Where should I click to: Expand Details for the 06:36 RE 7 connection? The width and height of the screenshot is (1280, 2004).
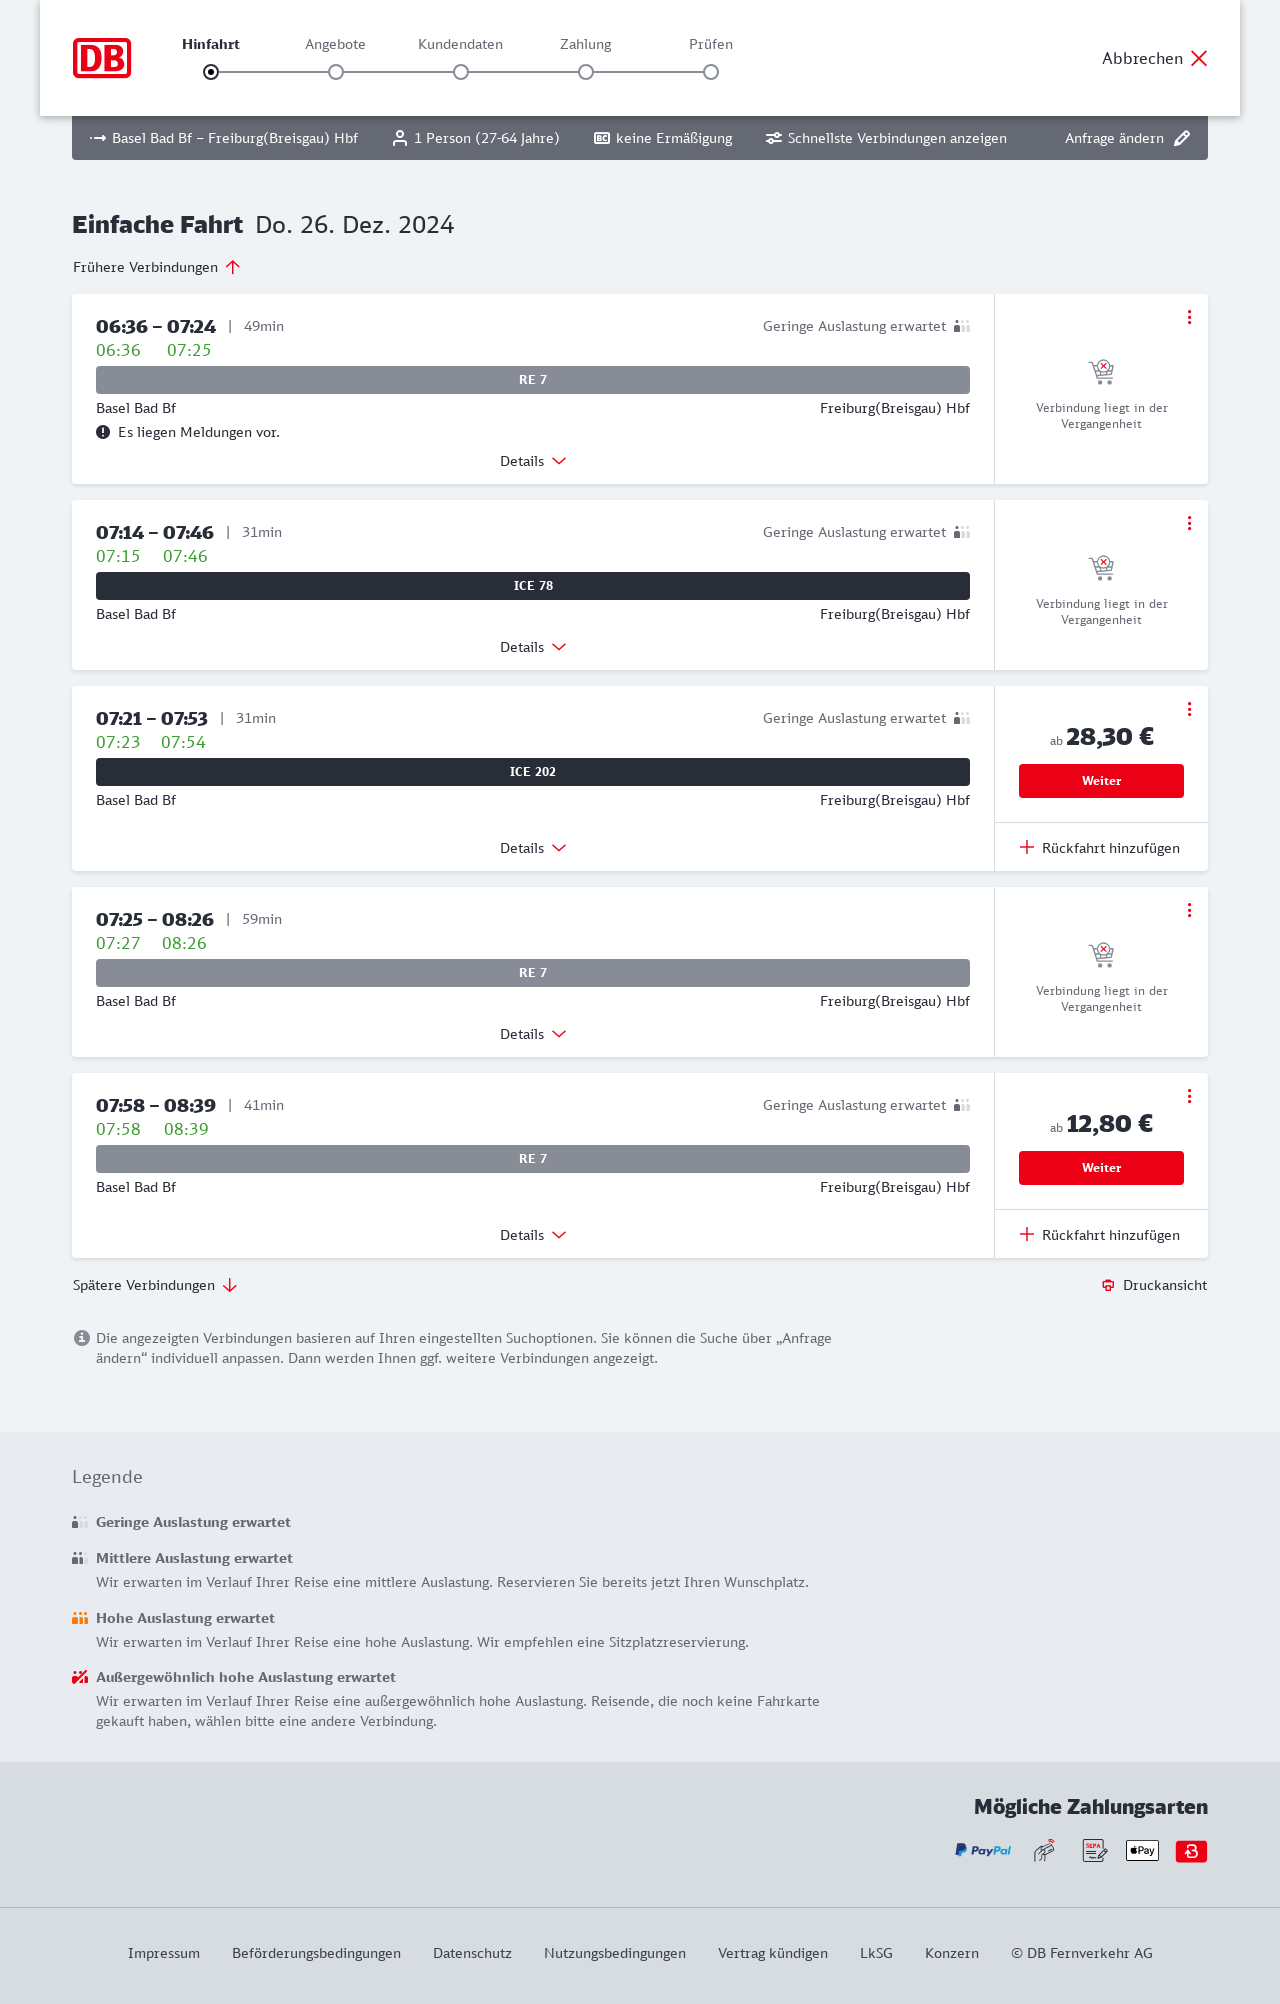(533, 461)
